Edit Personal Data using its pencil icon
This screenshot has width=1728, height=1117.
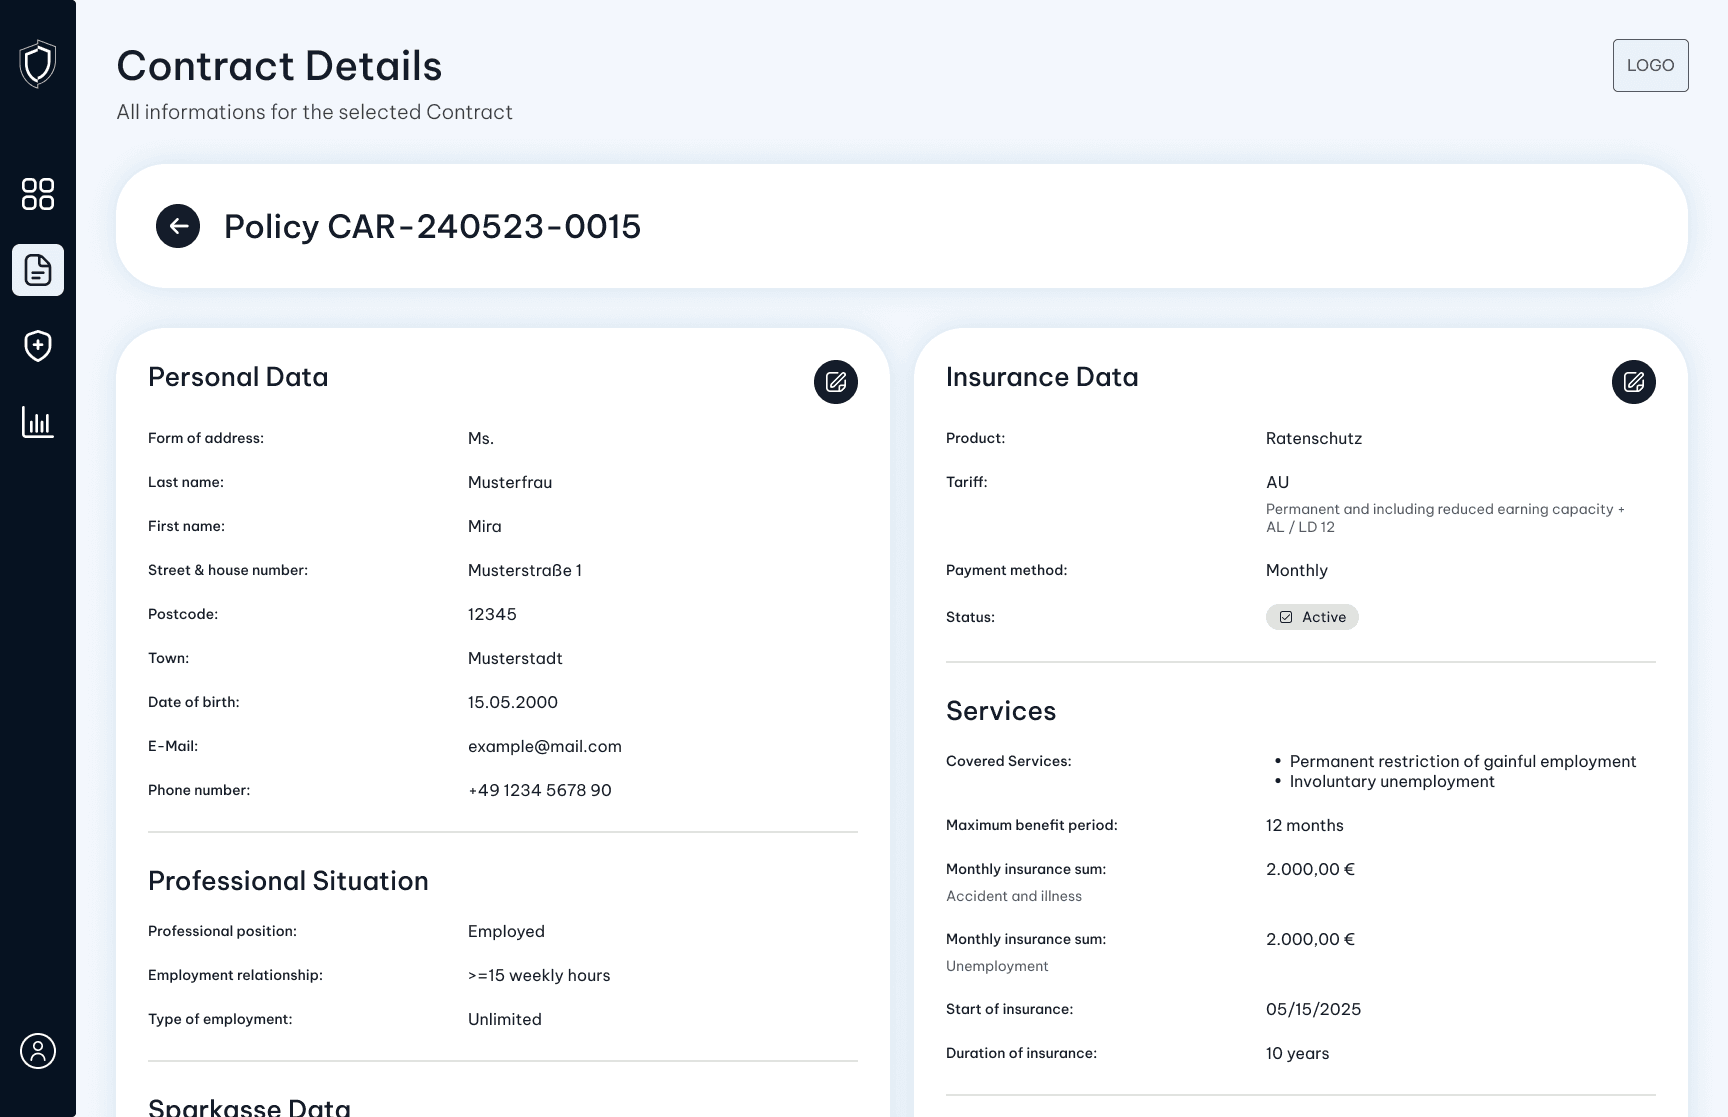(836, 381)
